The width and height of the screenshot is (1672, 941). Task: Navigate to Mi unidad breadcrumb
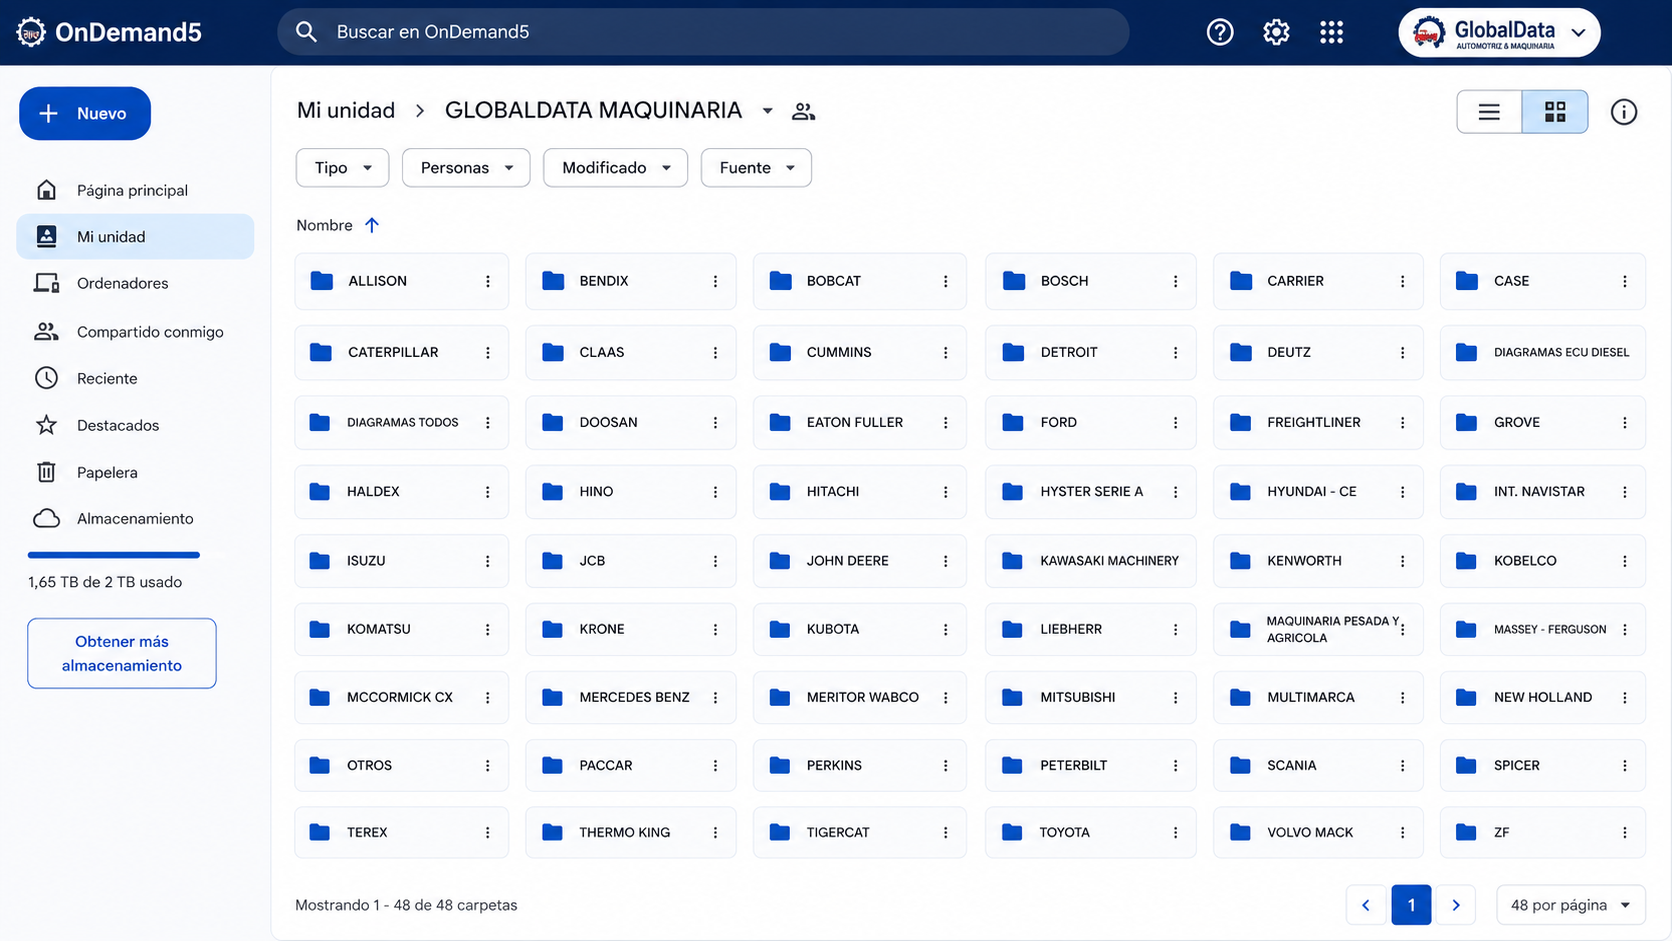tap(346, 110)
